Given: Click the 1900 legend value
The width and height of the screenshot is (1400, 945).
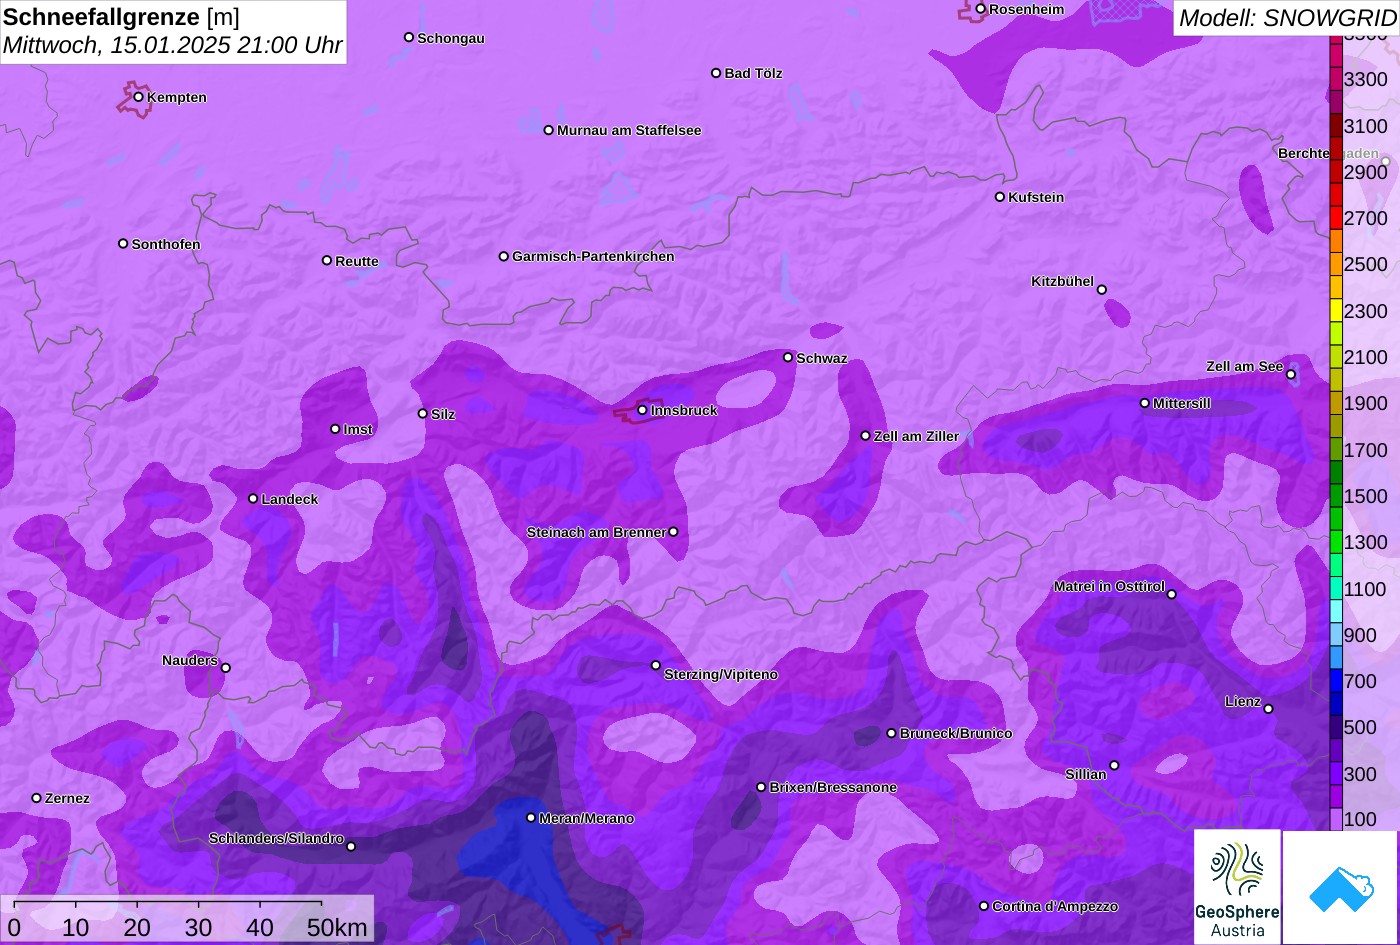Looking at the screenshot, I should pyautogui.click(x=1366, y=403).
